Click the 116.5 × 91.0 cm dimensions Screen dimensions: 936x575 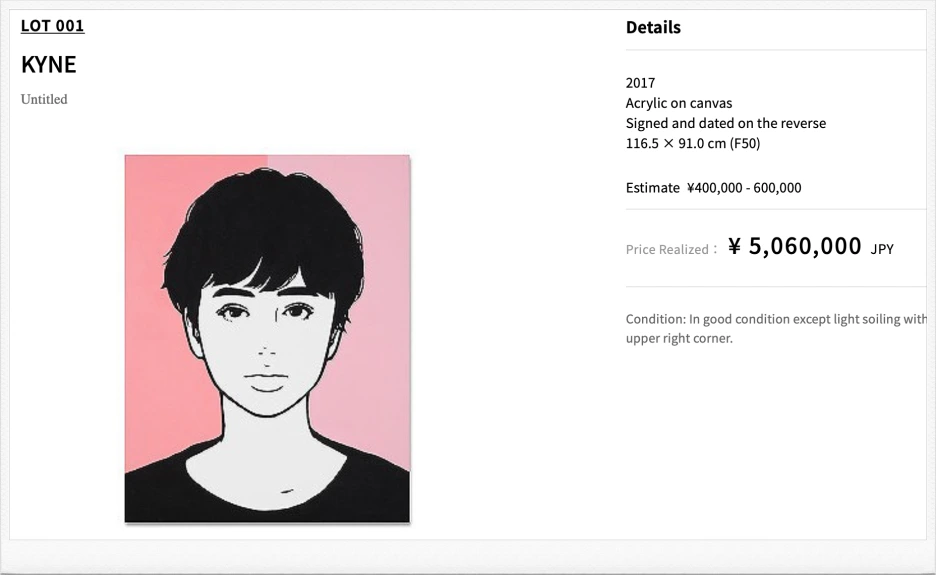[693, 143]
